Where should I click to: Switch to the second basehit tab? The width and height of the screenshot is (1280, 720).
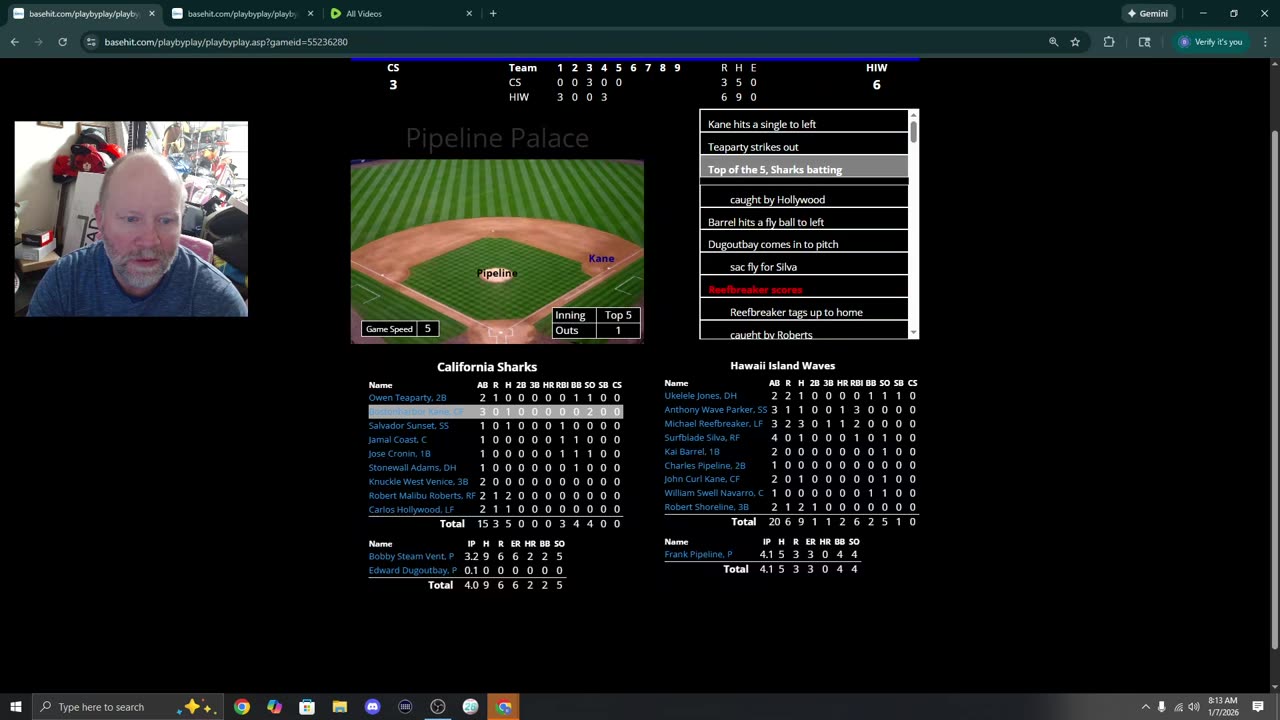point(241,14)
